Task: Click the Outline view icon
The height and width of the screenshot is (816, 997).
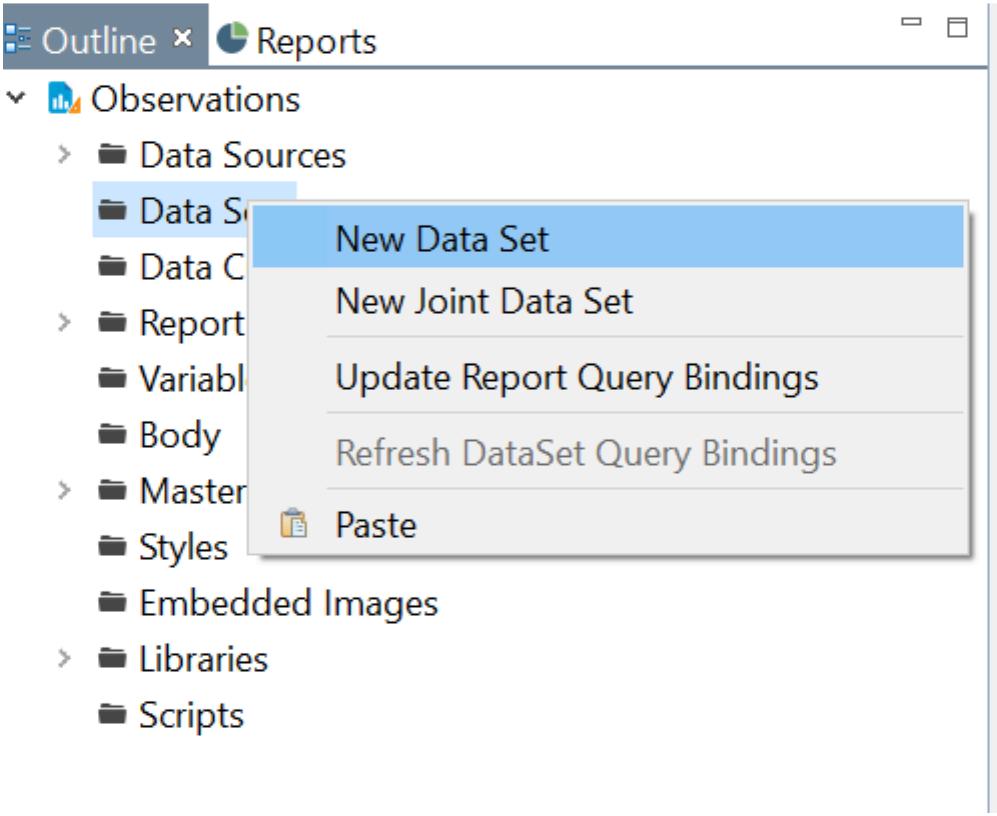Action: [x=17, y=39]
